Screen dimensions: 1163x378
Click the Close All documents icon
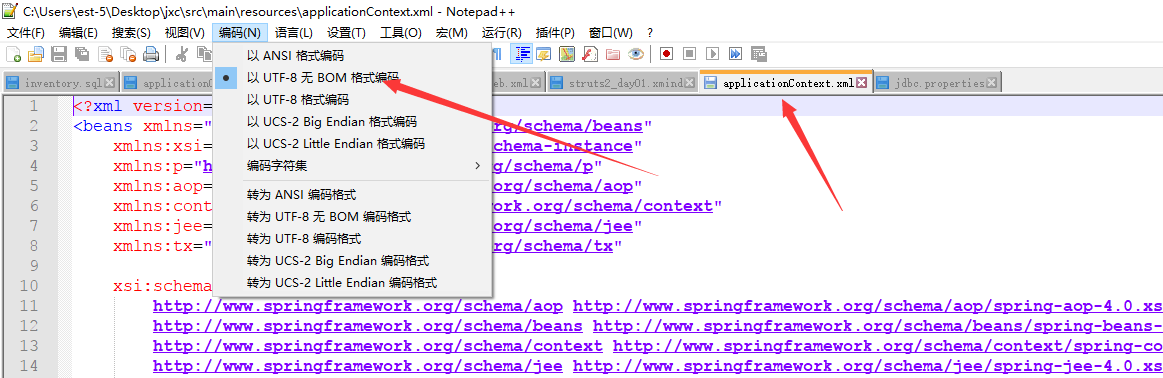click(128, 53)
